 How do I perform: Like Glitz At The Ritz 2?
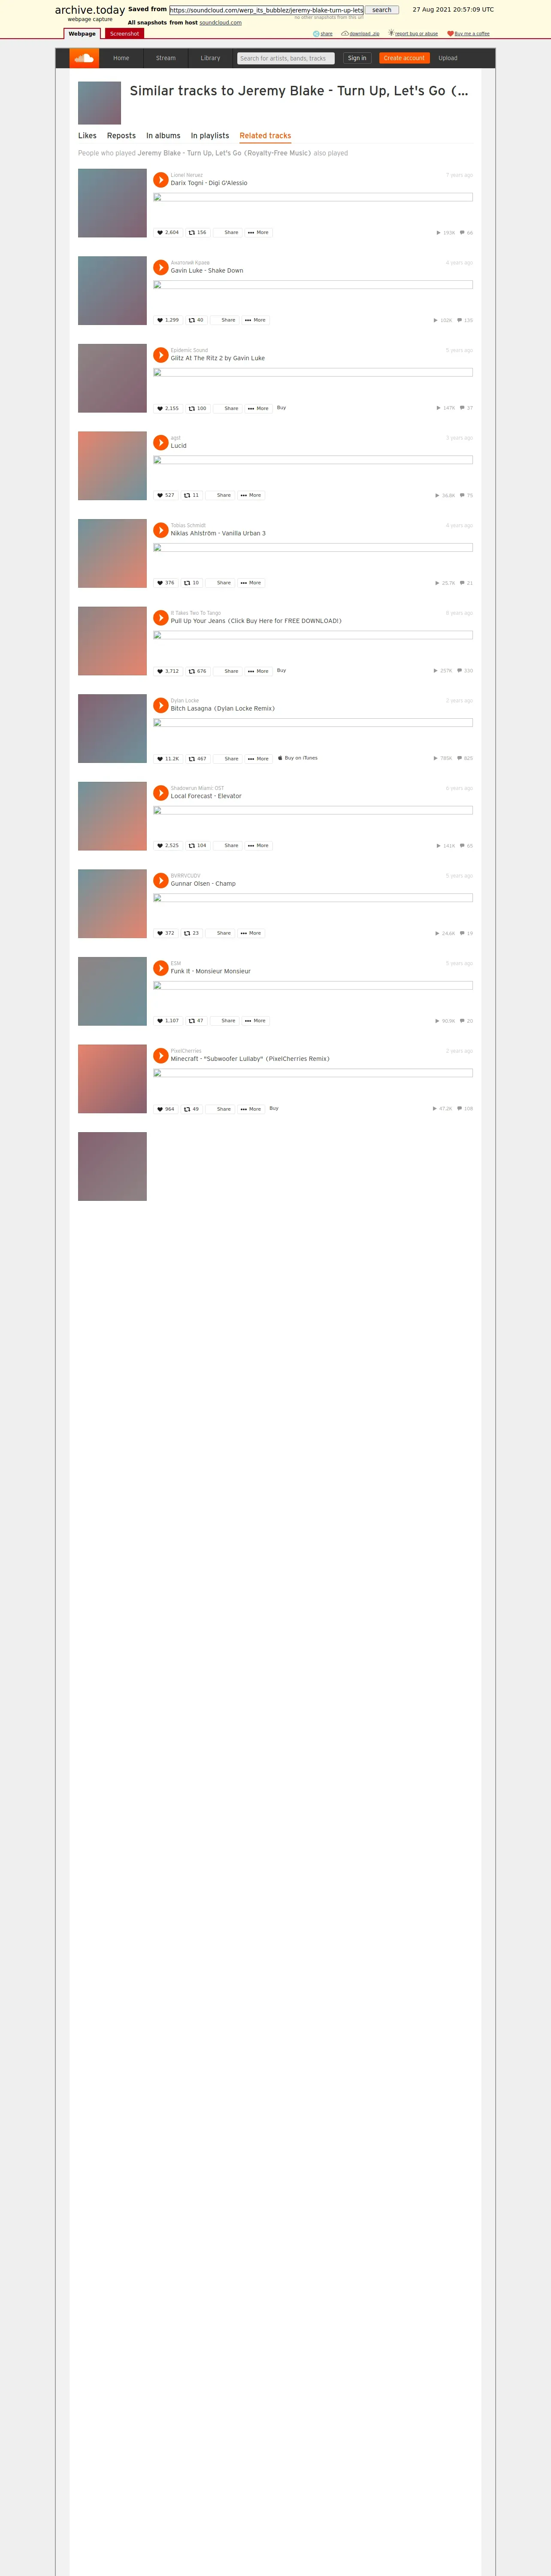[168, 408]
